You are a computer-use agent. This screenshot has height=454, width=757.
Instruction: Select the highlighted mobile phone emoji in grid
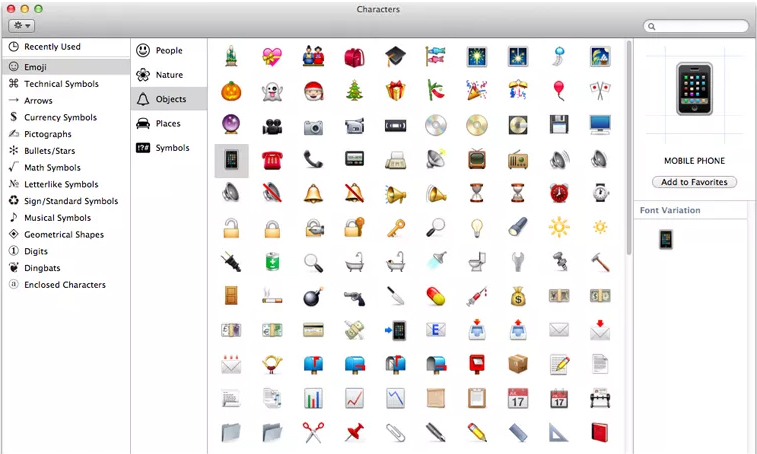[231, 160]
